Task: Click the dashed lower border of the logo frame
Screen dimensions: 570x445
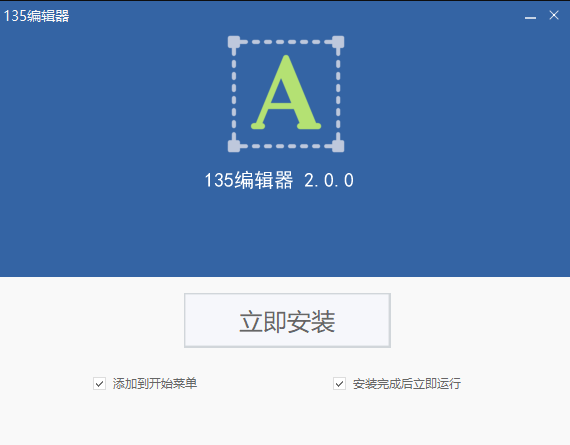Action: coord(286,146)
